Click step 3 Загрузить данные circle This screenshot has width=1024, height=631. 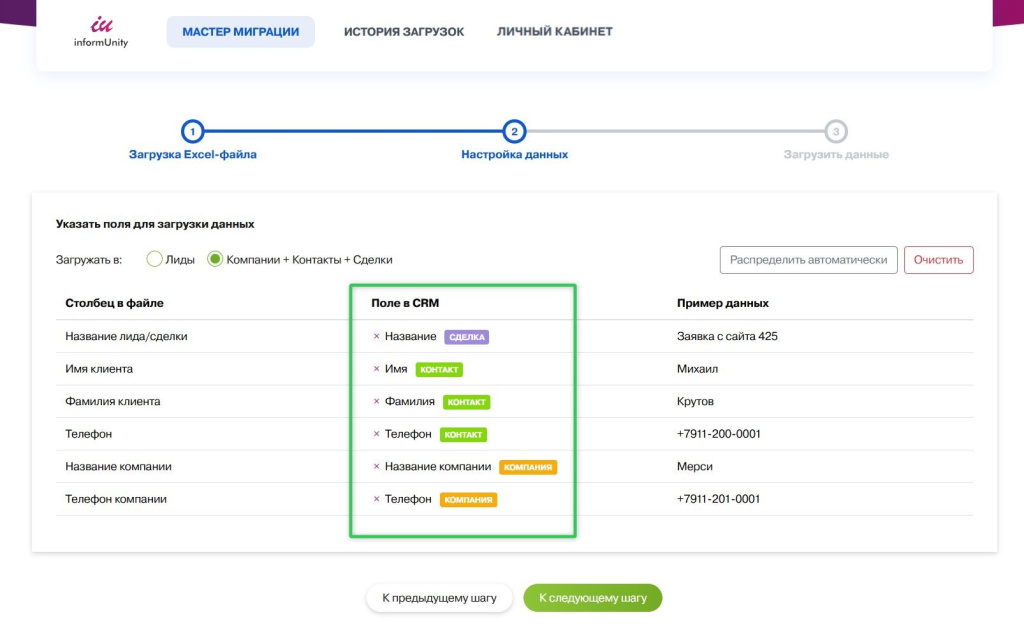pos(836,131)
